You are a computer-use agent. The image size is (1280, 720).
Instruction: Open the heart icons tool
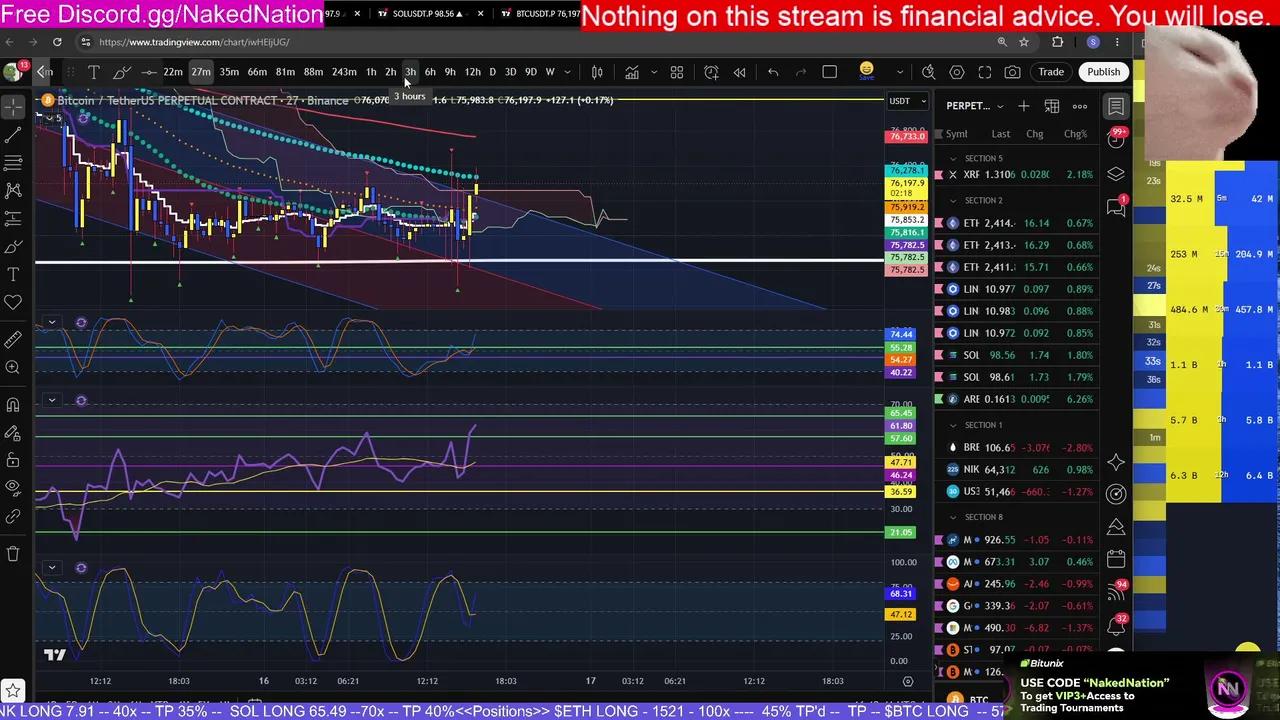13,302
